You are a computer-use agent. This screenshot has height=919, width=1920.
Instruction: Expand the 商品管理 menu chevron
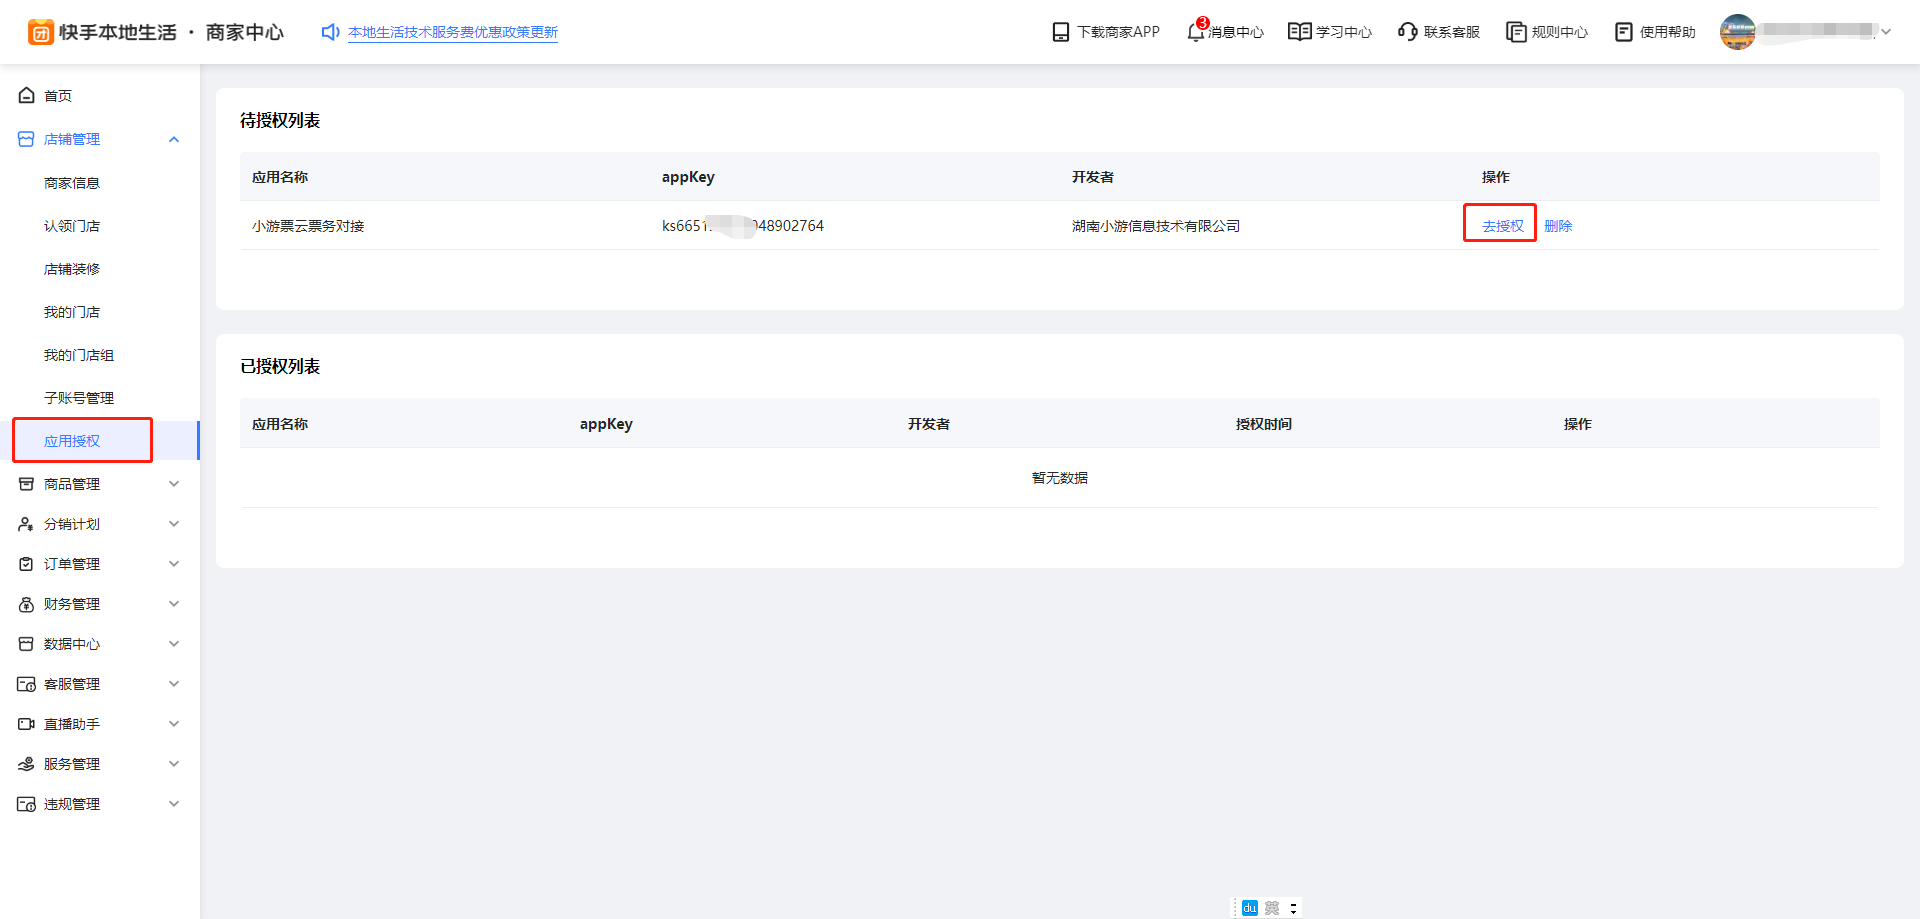tap(174, 484)
